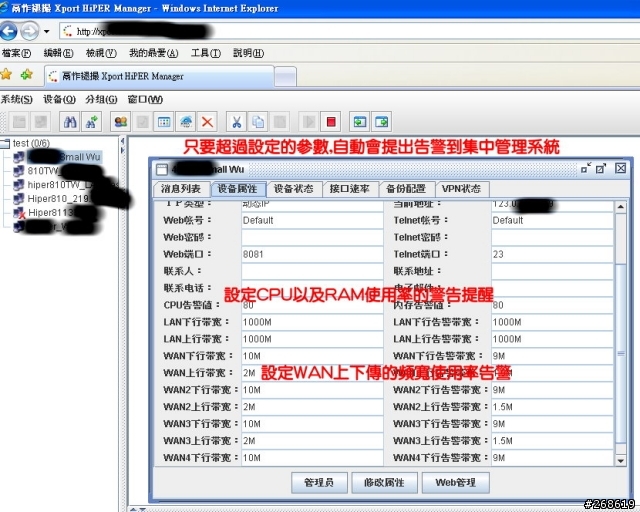Select the test (0/6) group node
The width and height of the screenshot is (640, 512).
tap(31, 143)
